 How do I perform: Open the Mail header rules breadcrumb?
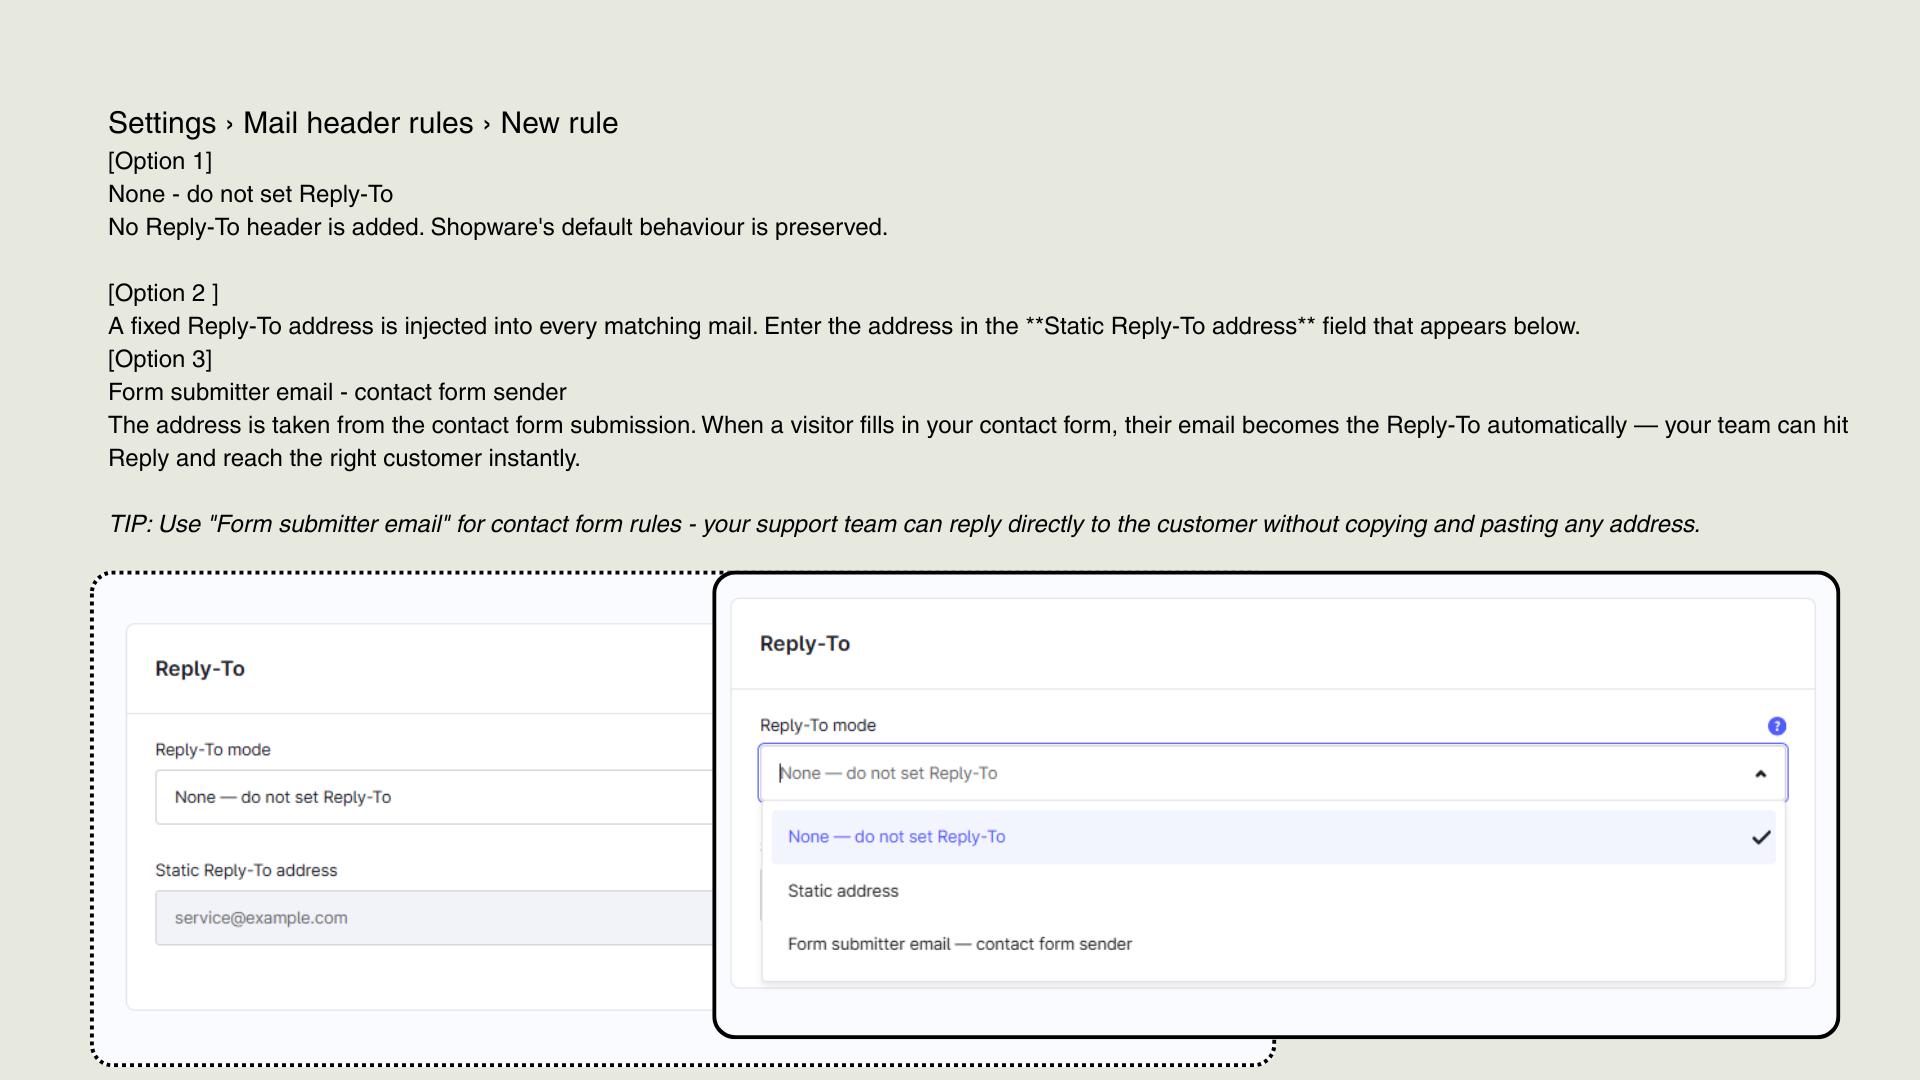pyautogui.click(x=358, y=123)
